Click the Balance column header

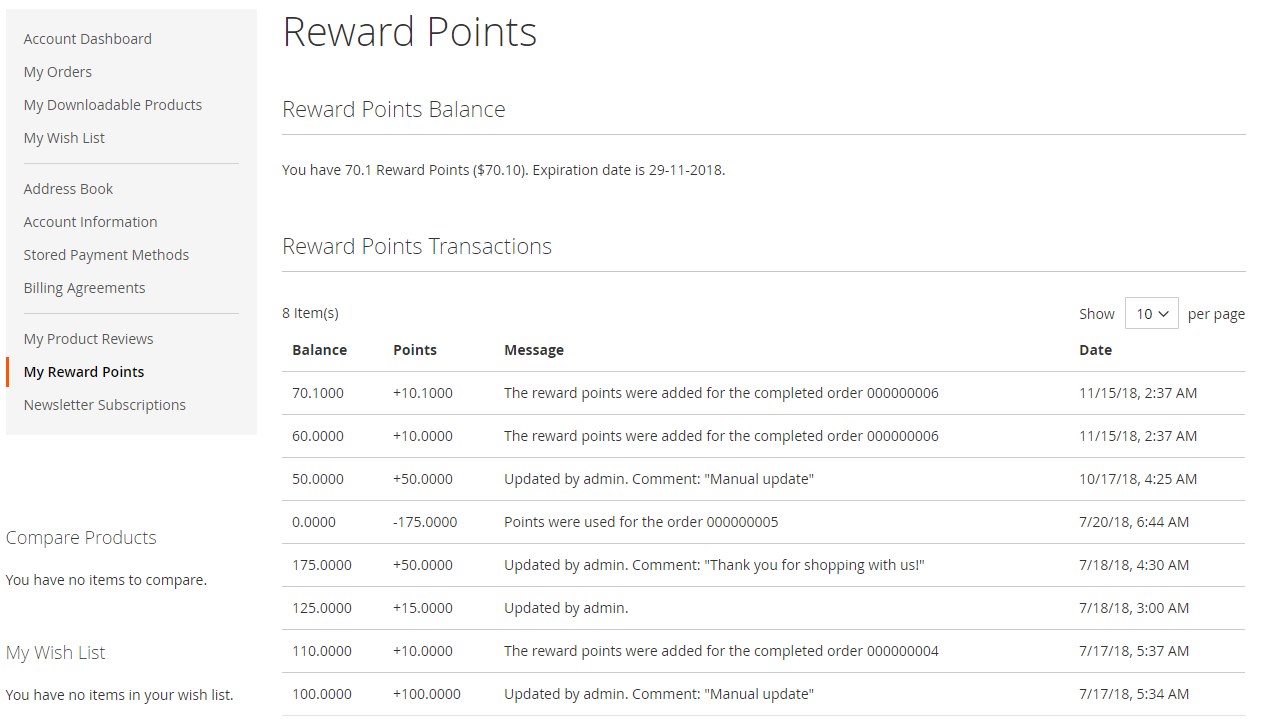click(x=319, y=350)
